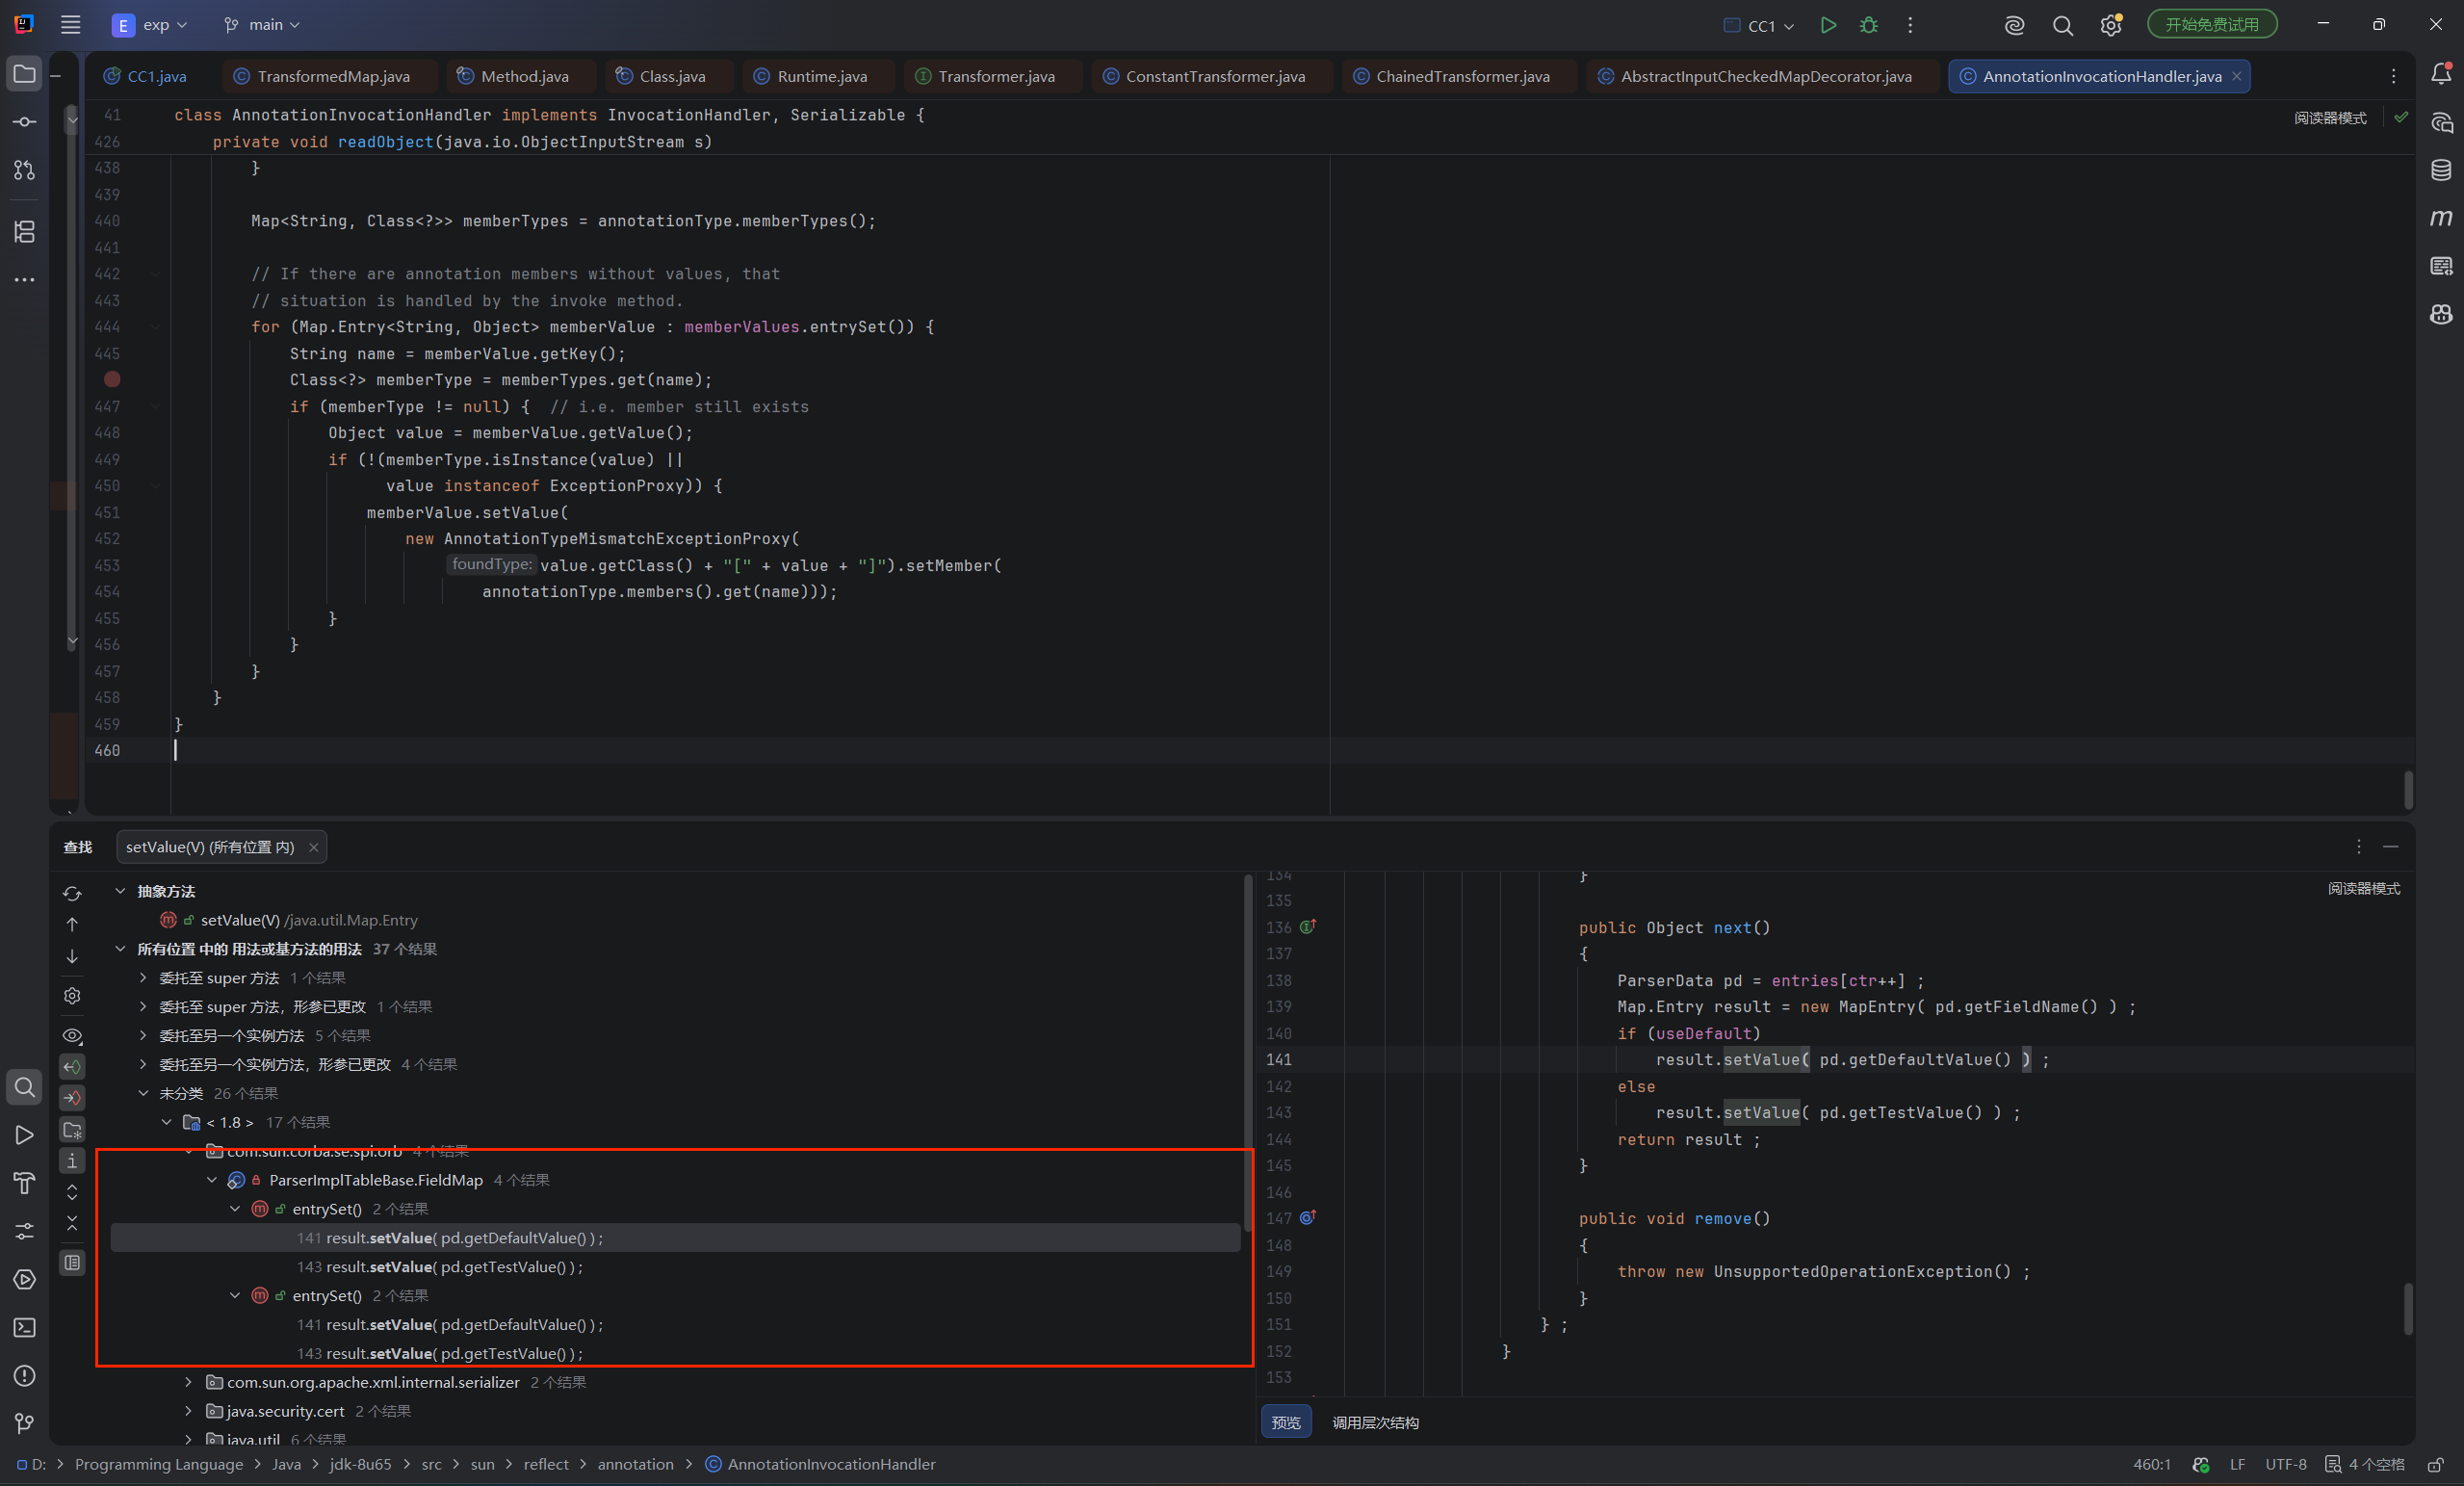The width and height of the screenshot is (2464, 1486).
Task: Rerun the find usages search
Action: pos(72,893)
